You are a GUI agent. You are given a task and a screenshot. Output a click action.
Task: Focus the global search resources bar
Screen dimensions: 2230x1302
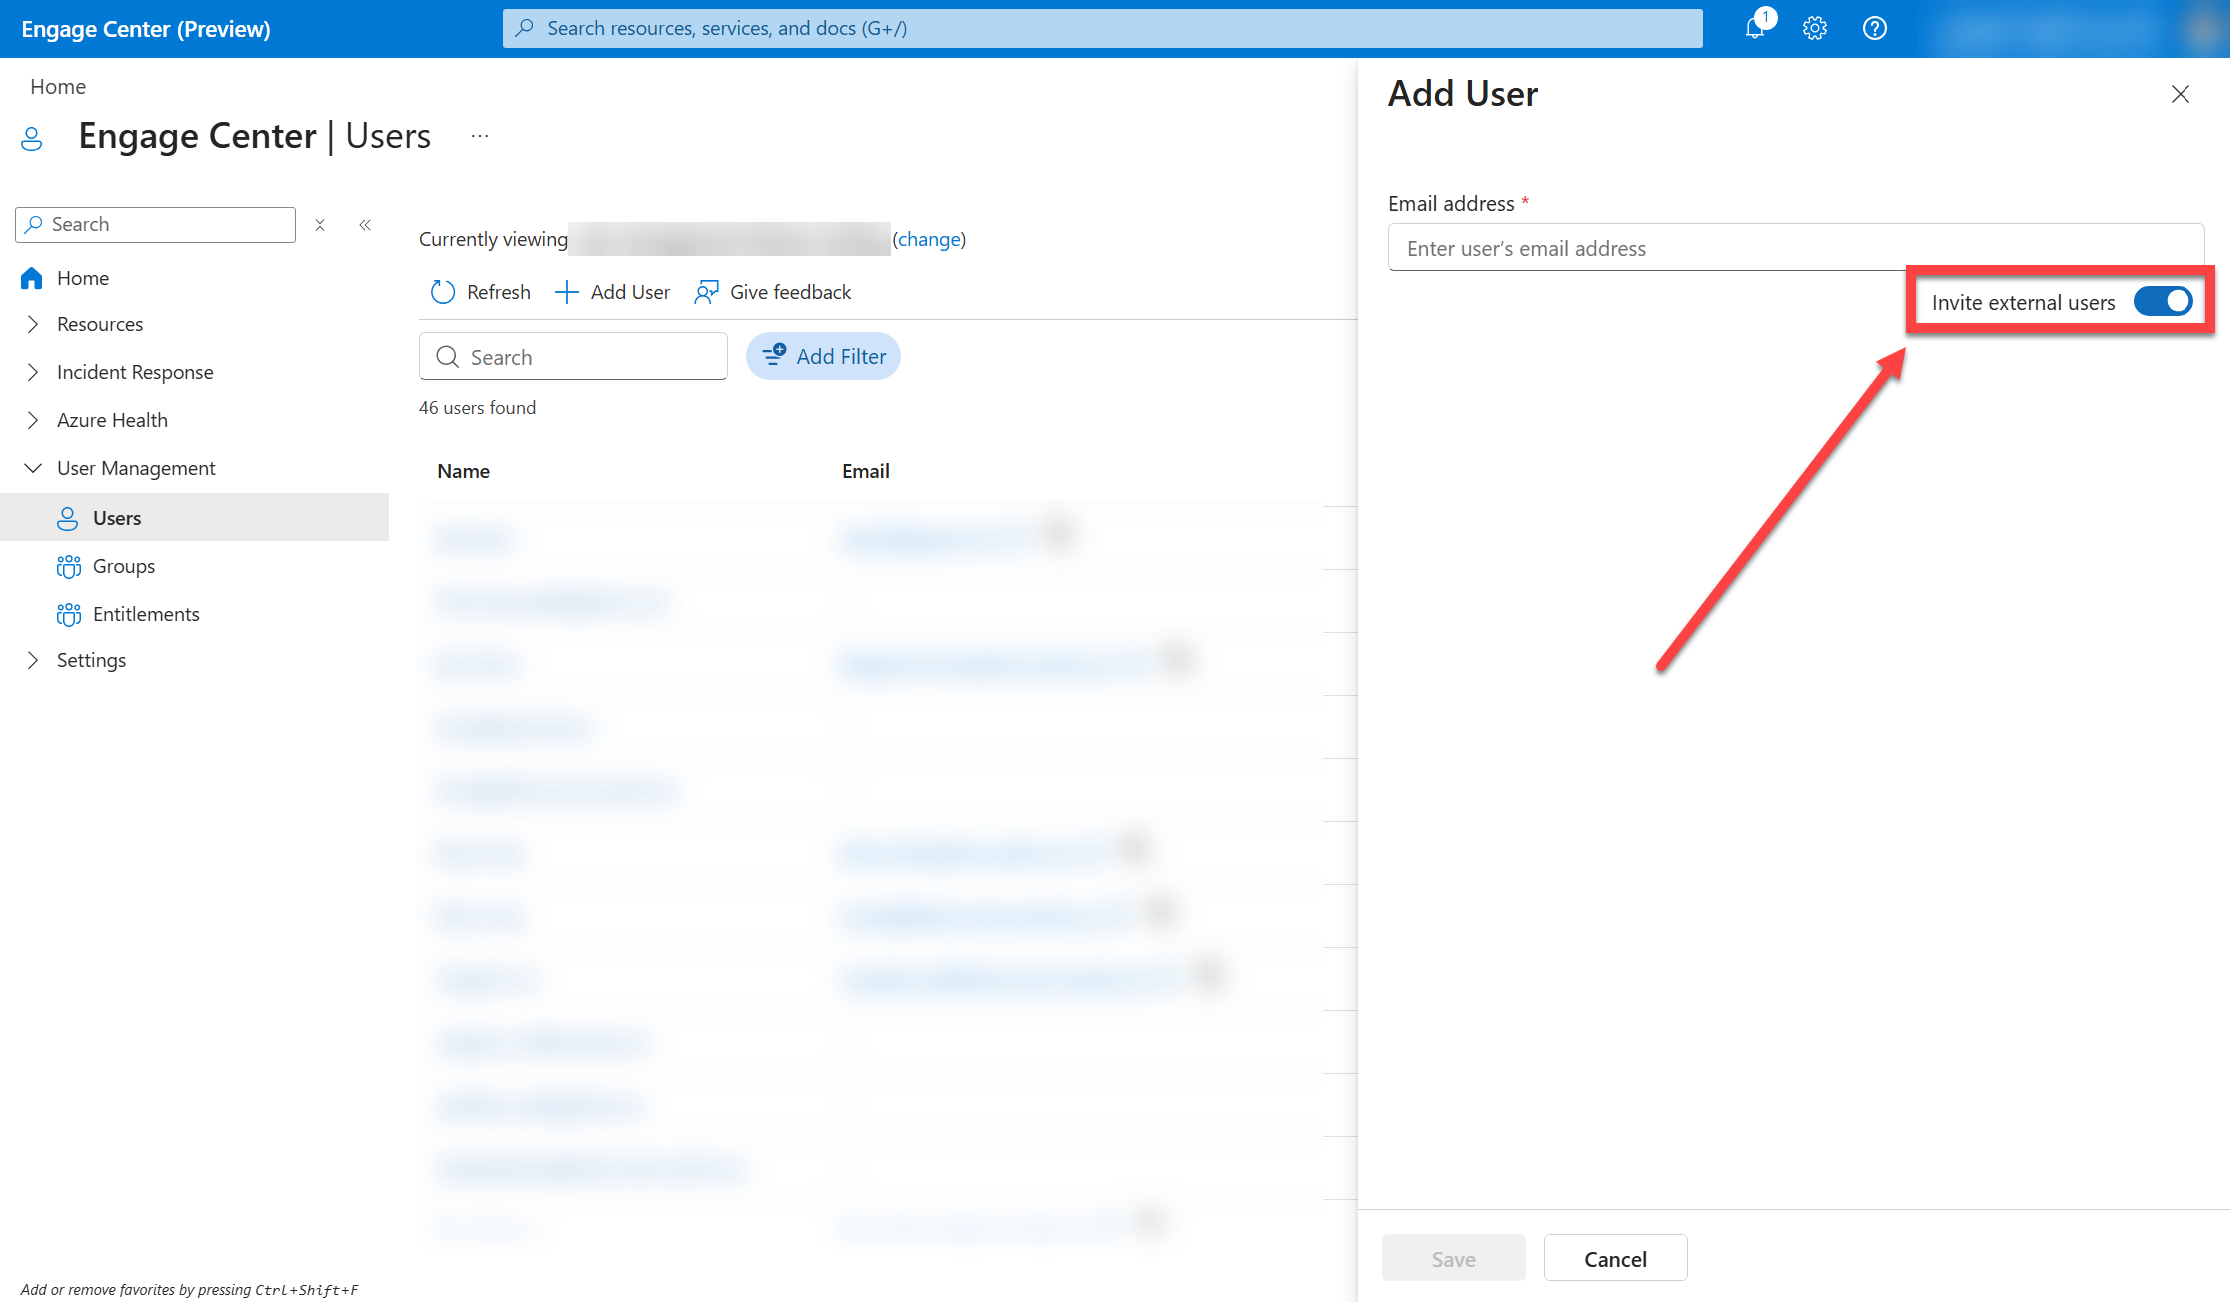[1102, 28]
